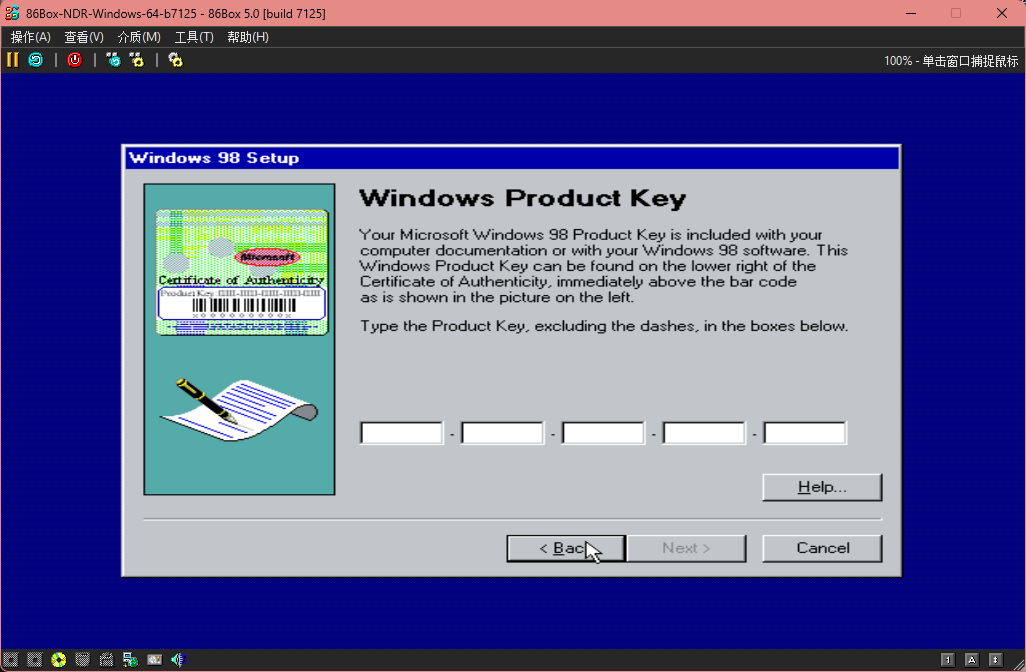Click the first floppy drive status icon

pyautogui.click(x=10, y=660)
